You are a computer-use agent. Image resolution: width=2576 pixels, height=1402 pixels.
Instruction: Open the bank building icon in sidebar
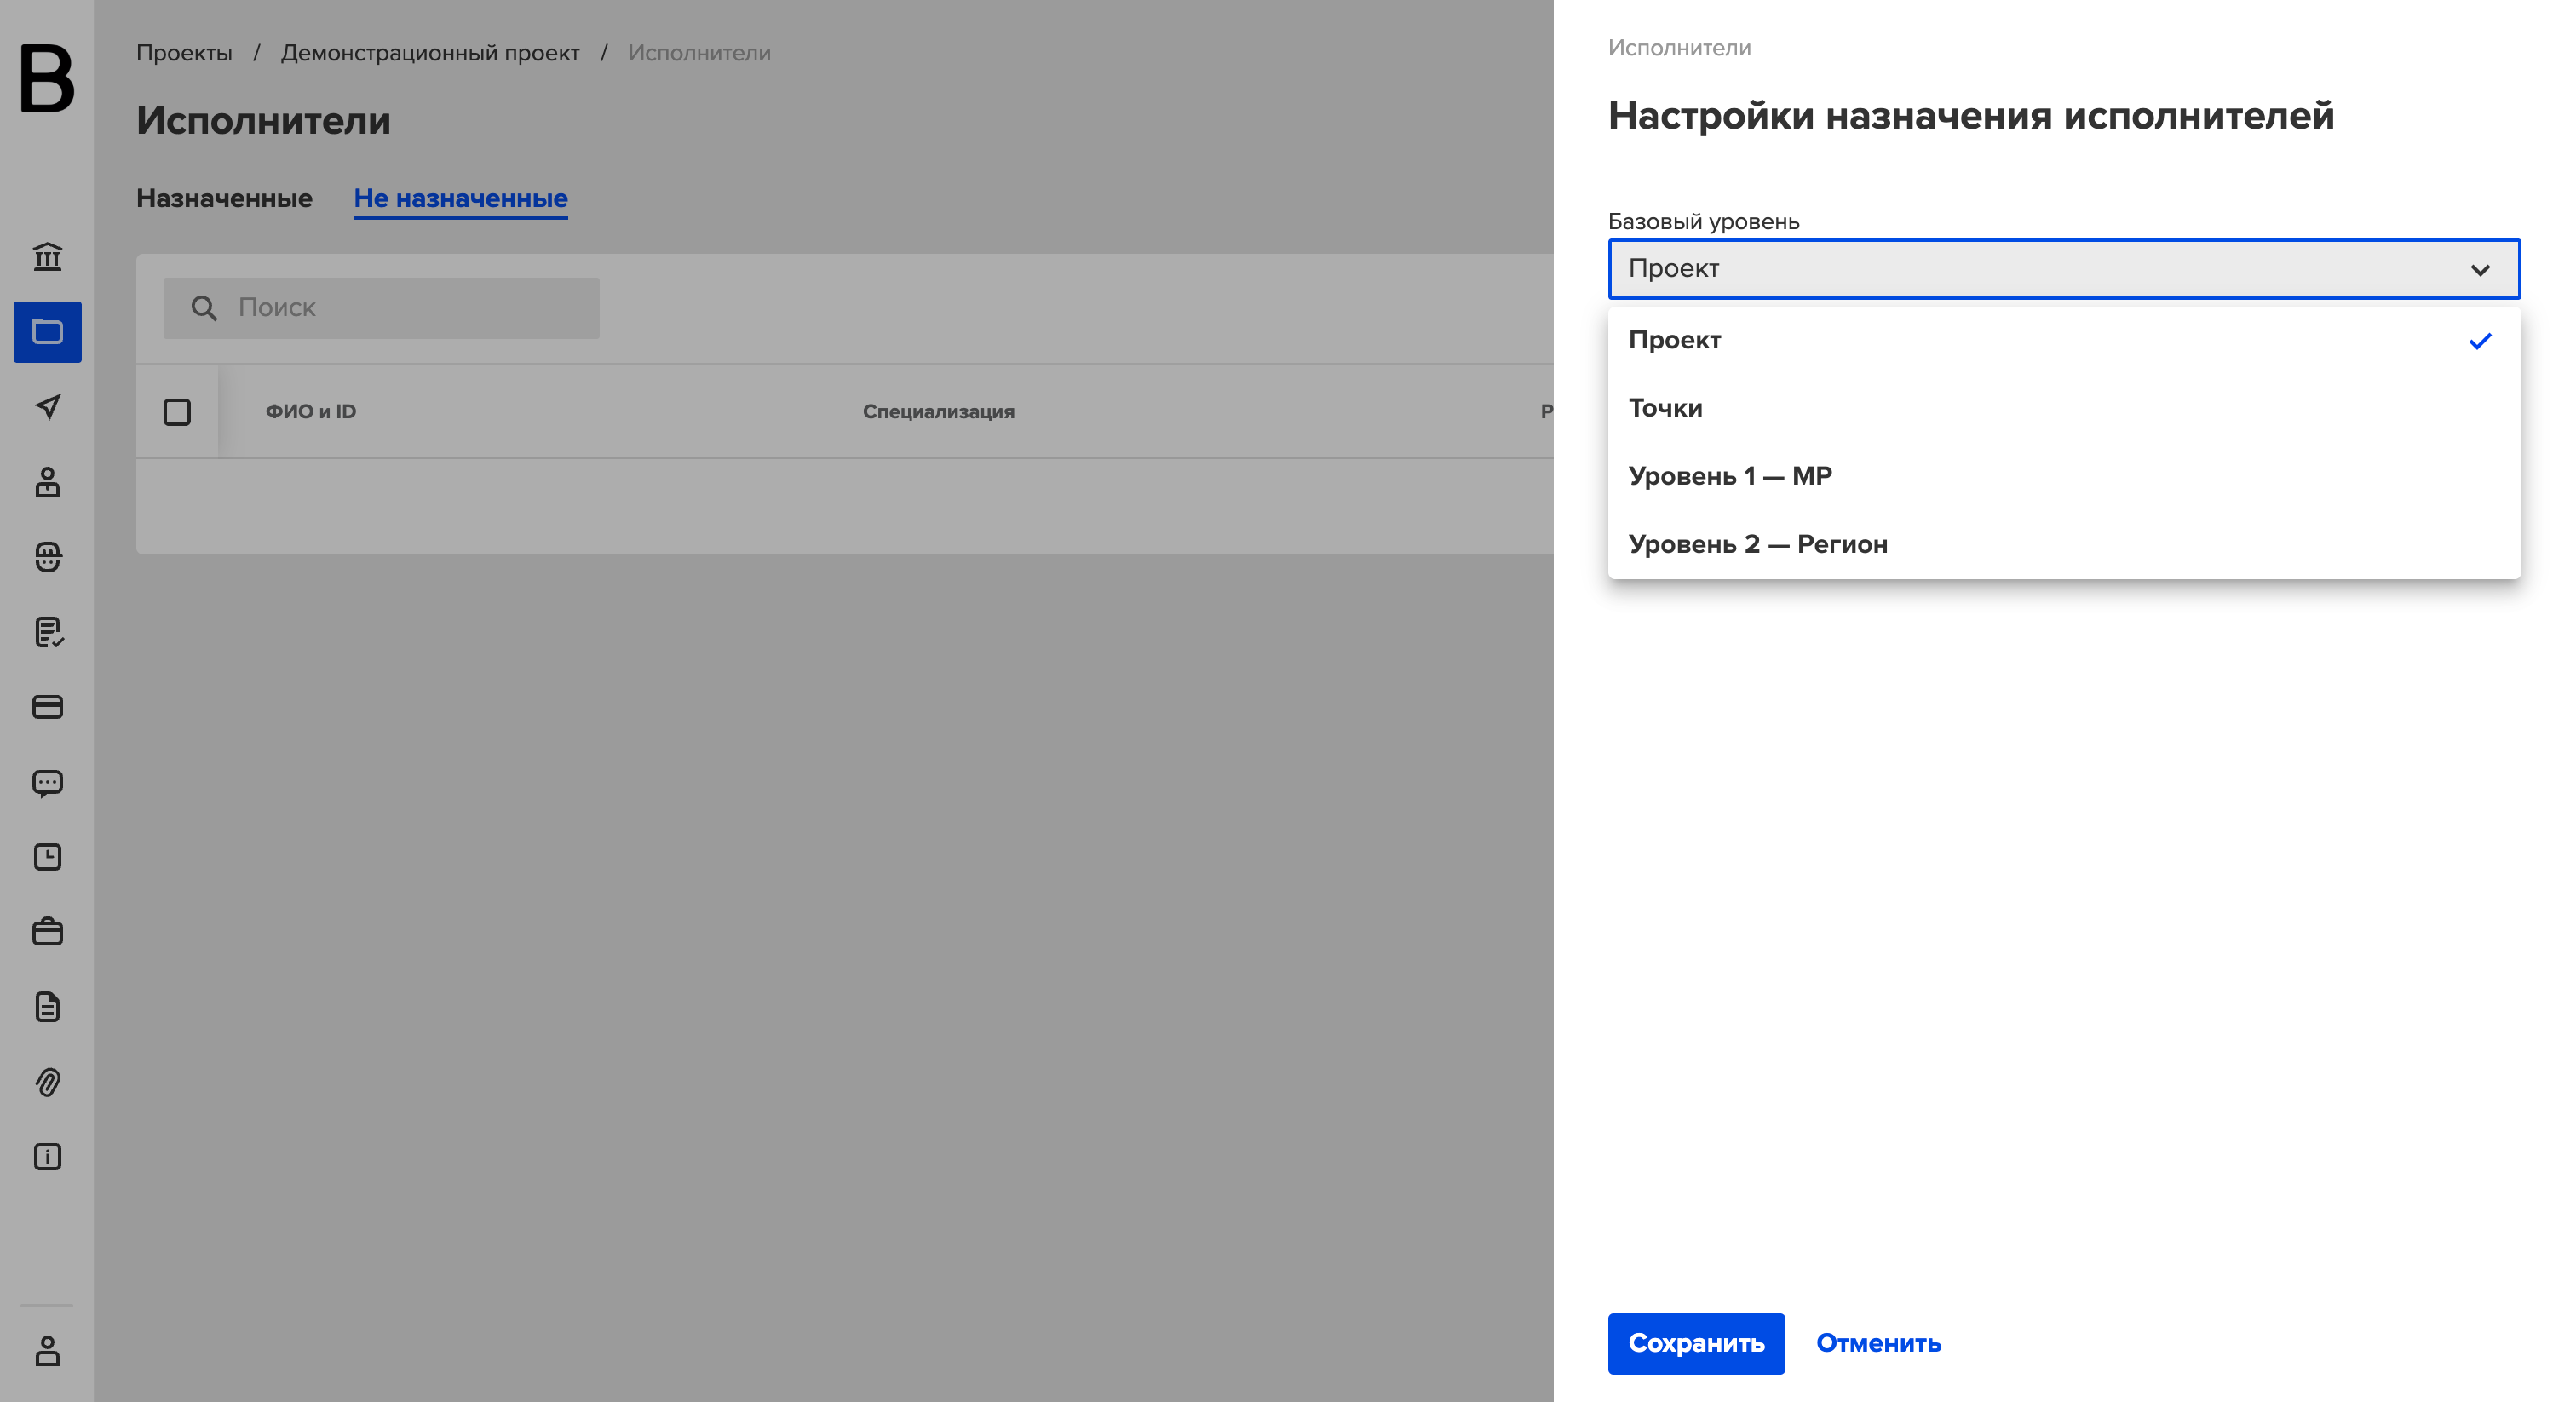(47, 257)
